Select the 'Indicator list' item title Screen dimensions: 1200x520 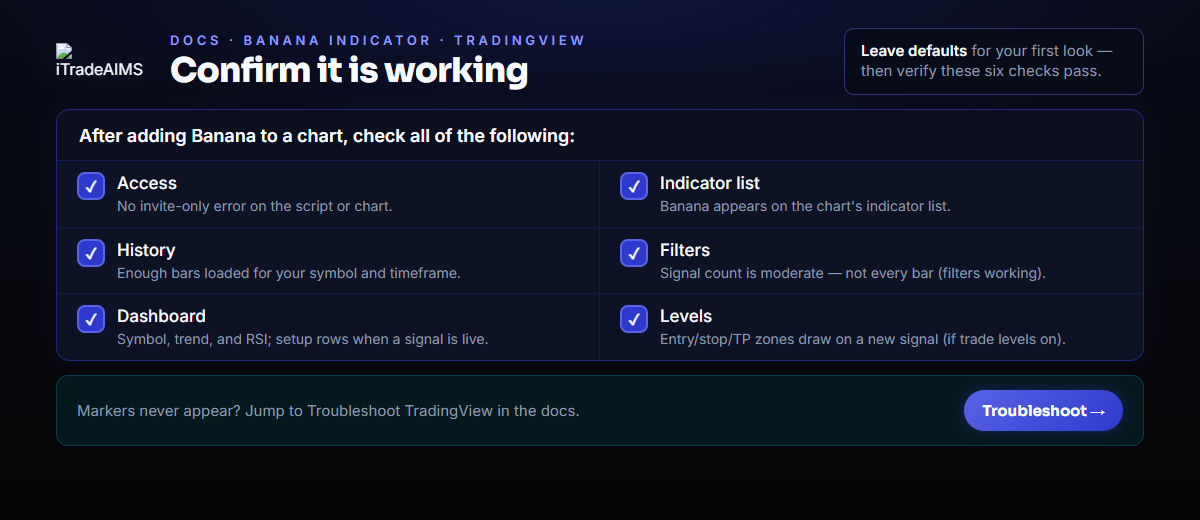(710, 183)
